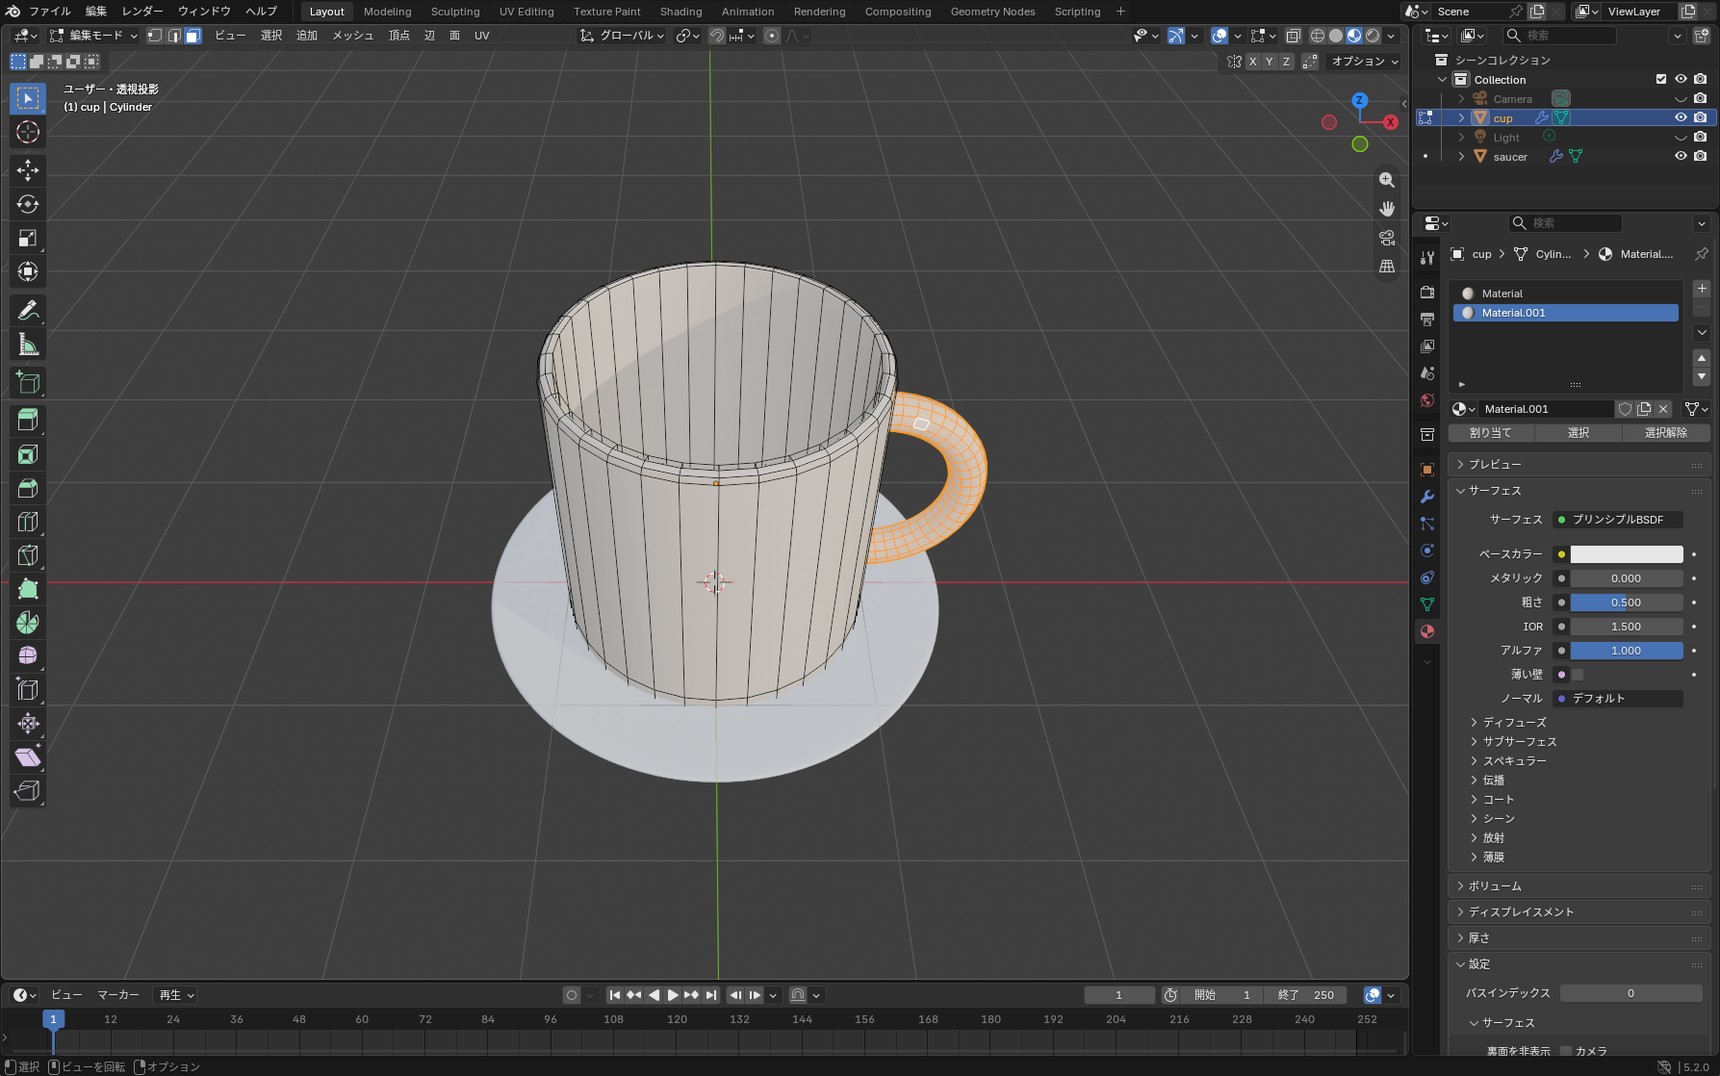Expand the ボリューム panel
The width and height of the screenshot is (1720, 1076).
pyautogui.click(x=1578, y=886)
